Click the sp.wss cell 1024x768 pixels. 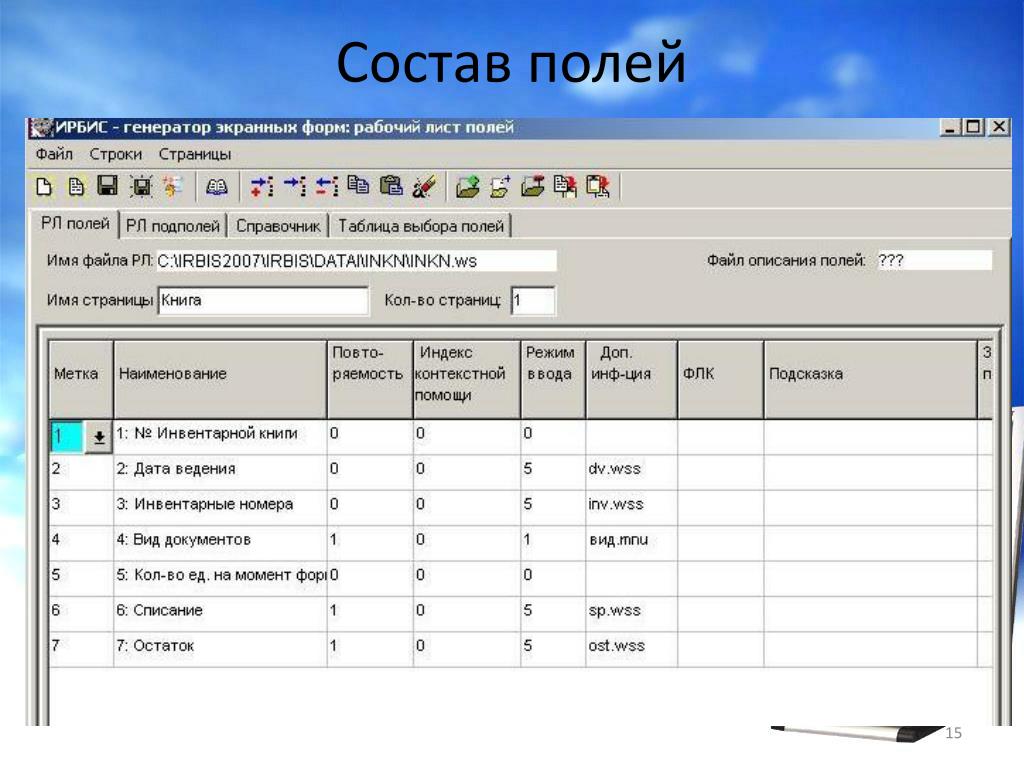[631, 613]
